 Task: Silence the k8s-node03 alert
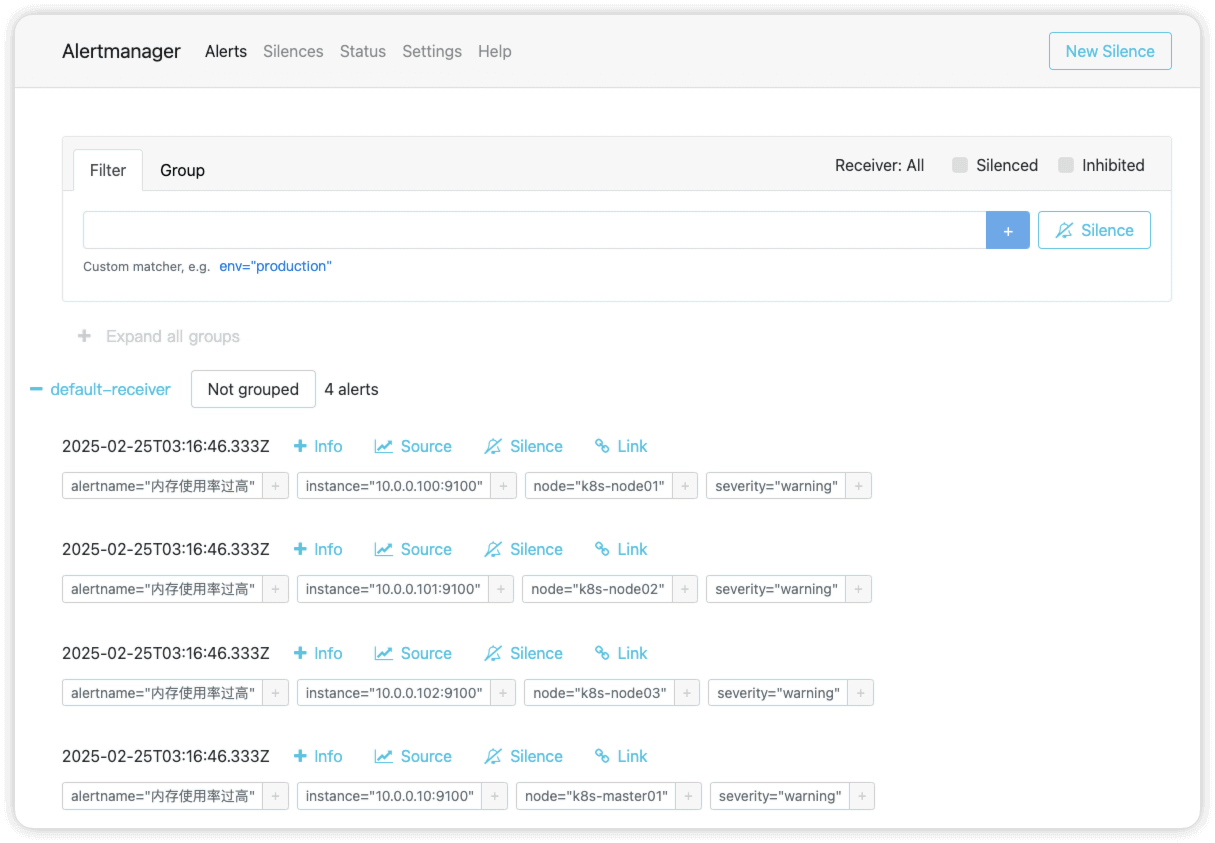pyautogui.click(x=523, y=653)
